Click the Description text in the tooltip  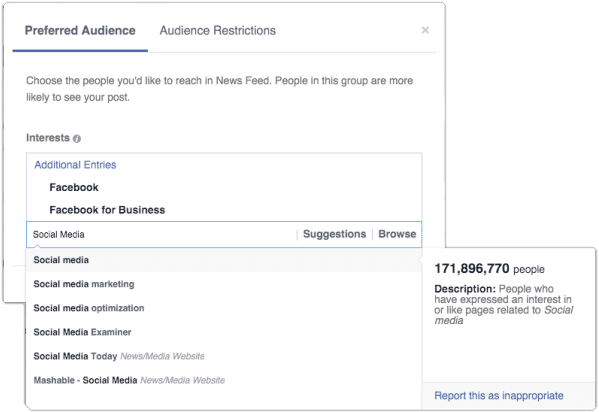coord(503,305)
